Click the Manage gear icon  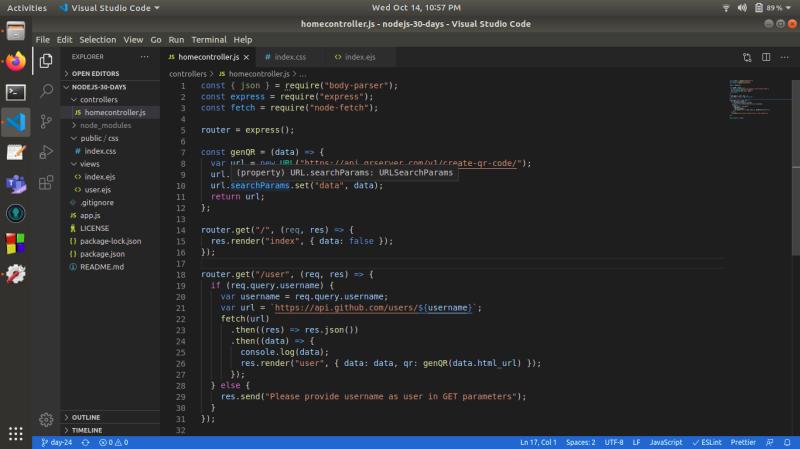click(46, 419)
